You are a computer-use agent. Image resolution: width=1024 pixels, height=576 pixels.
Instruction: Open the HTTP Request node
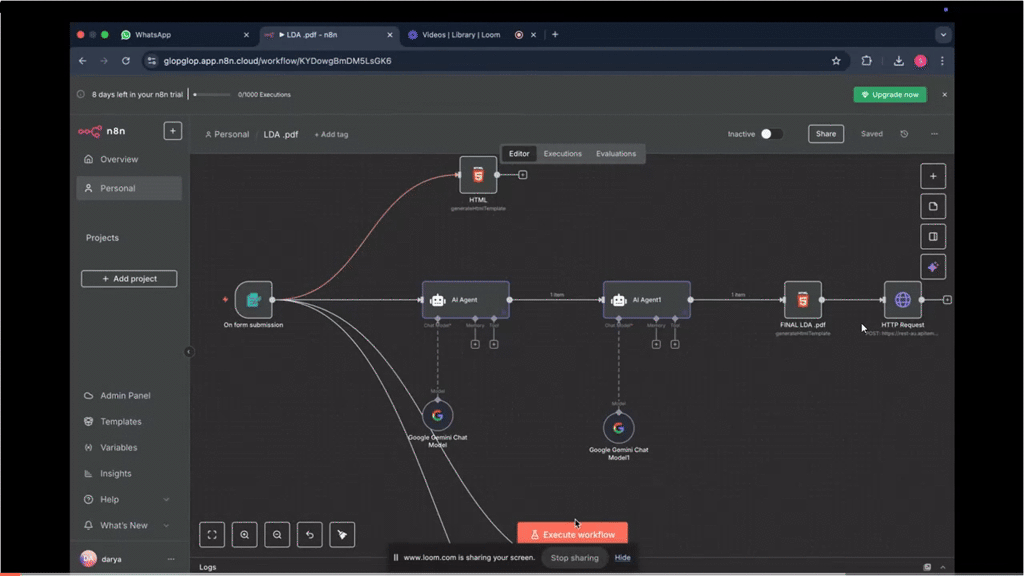(903, 300)
